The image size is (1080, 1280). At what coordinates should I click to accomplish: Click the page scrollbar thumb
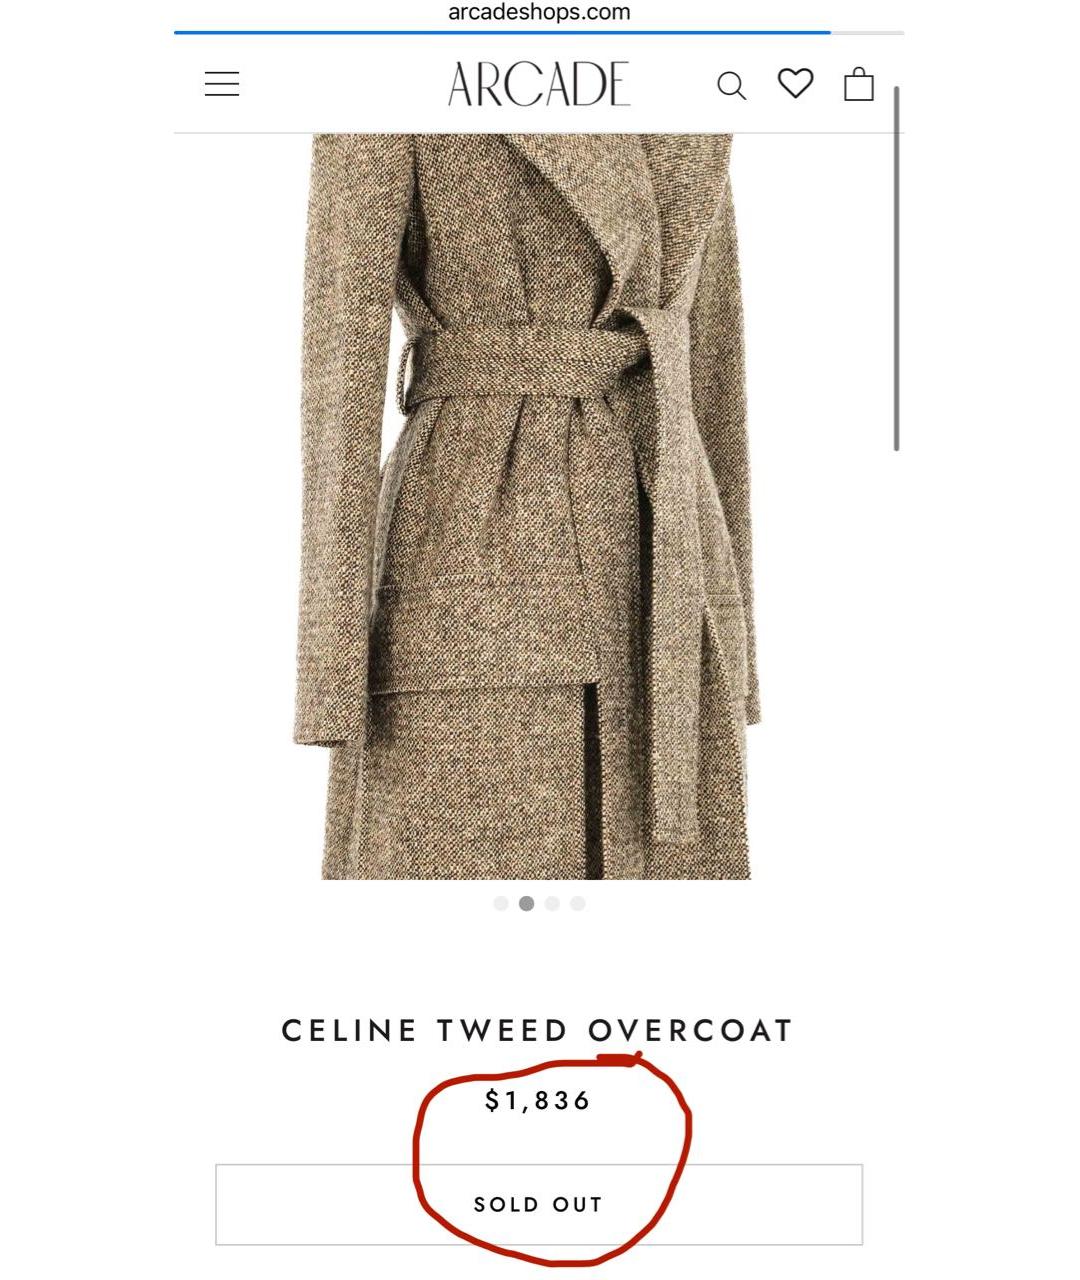point(897,268)
